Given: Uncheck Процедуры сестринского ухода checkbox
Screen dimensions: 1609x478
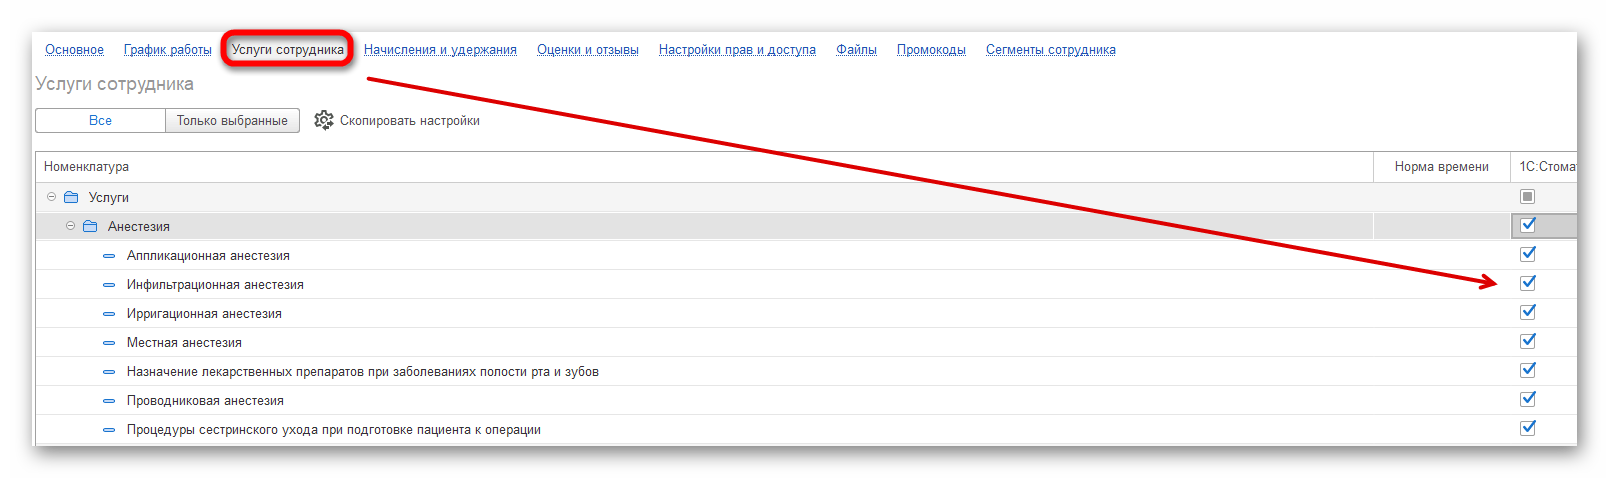Looking at the screenshot, I should click(1527, 428).
